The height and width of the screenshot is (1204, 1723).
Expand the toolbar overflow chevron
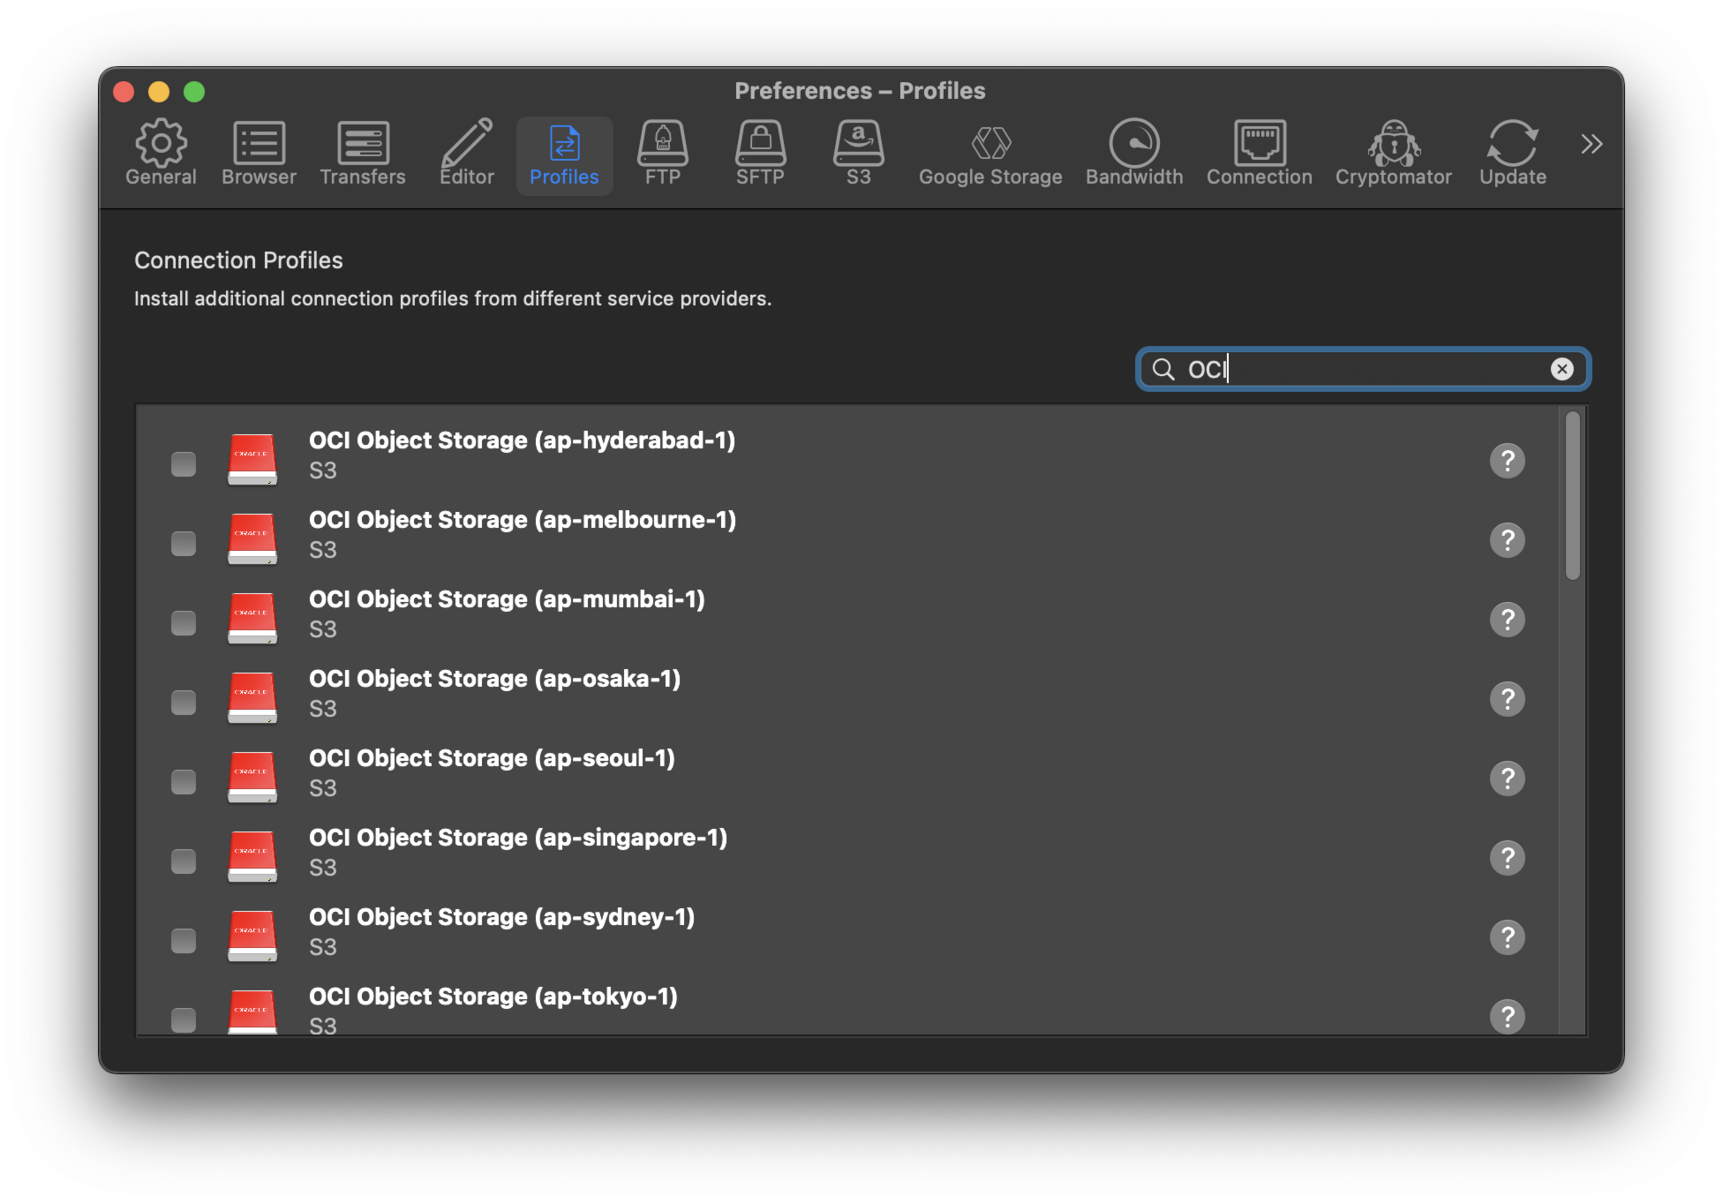click(1591, 145)
